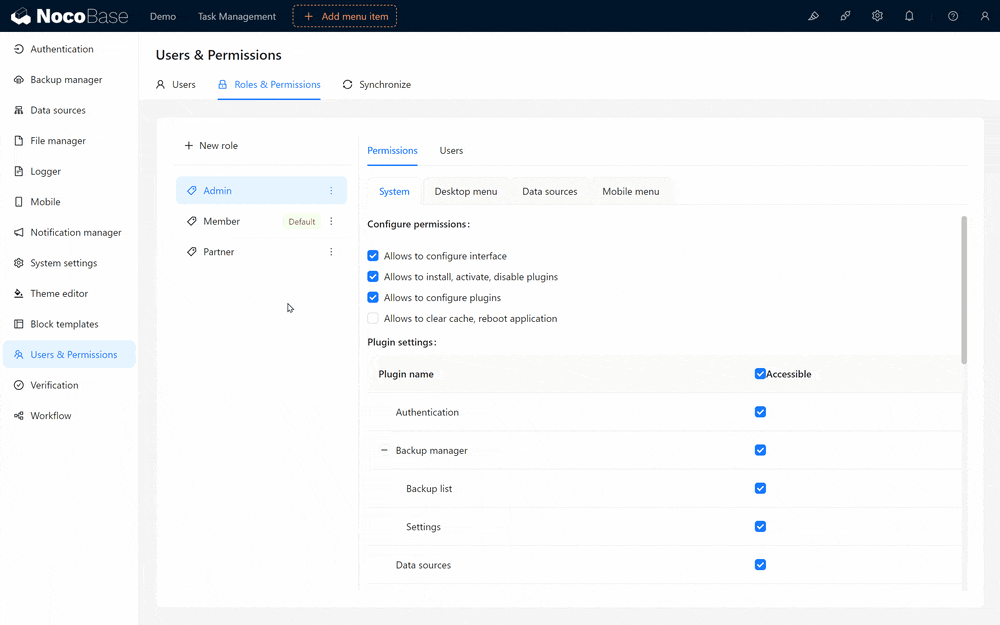Click the Data sources plugin name in the table
1000x625 pixels.
(x=423, y=566)
